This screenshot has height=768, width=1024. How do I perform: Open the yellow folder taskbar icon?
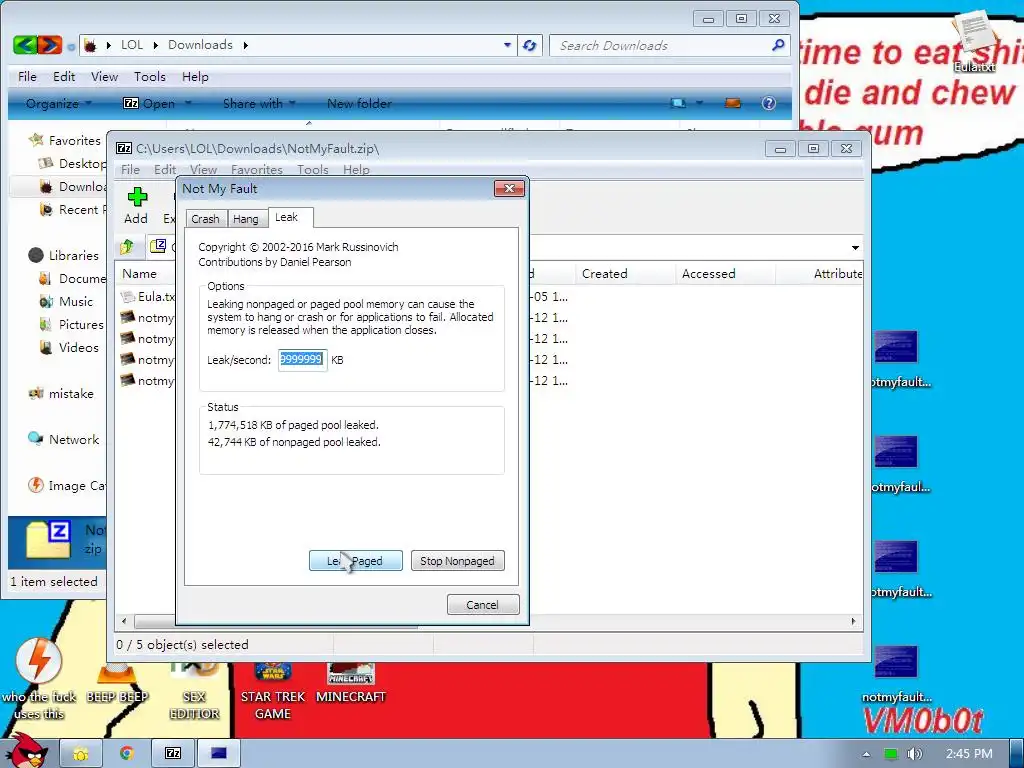pyautogui.click(x=81, y=754)
